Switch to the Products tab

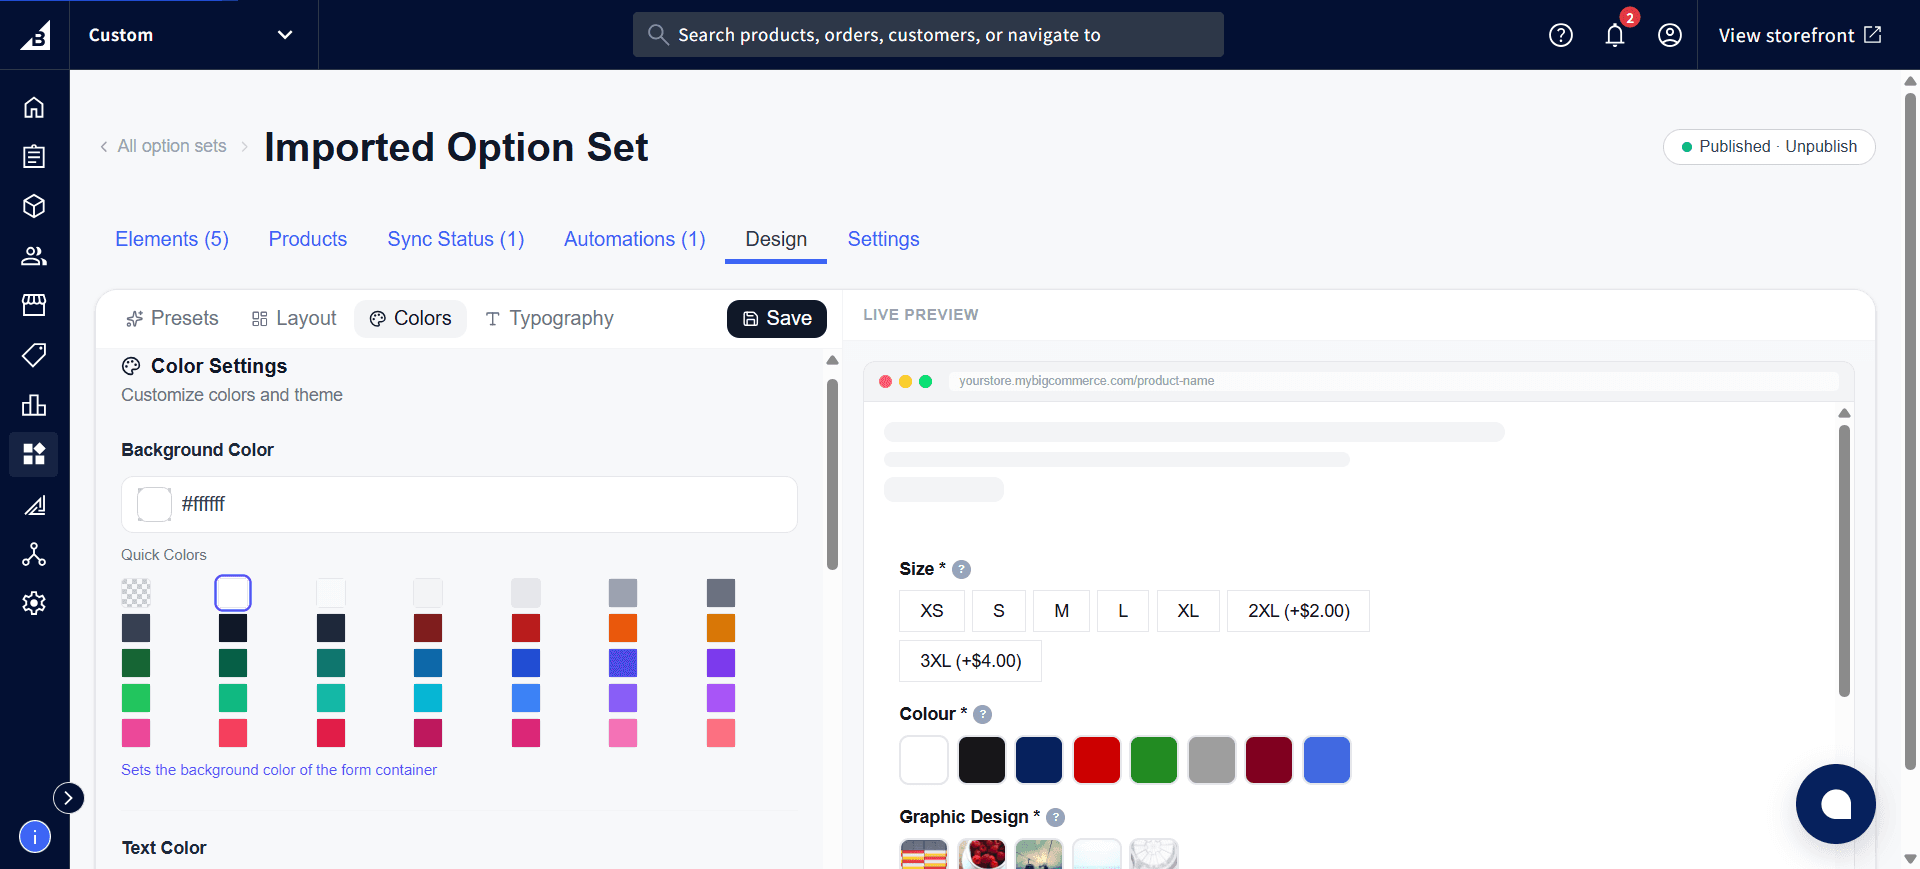308,239
